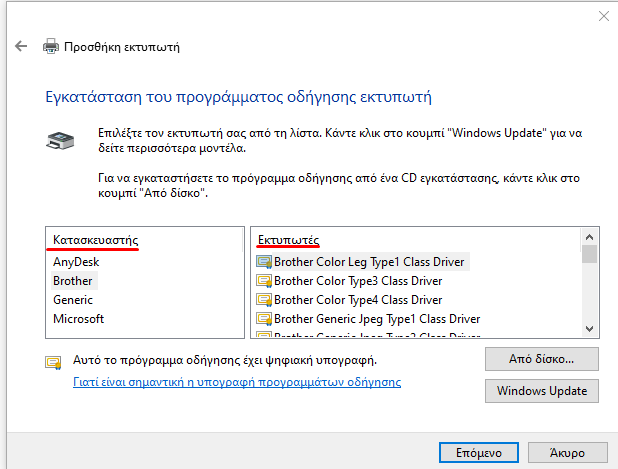618x469 pixels.
Task: Click the Windows Update button
Action: (x=542, y=391)
